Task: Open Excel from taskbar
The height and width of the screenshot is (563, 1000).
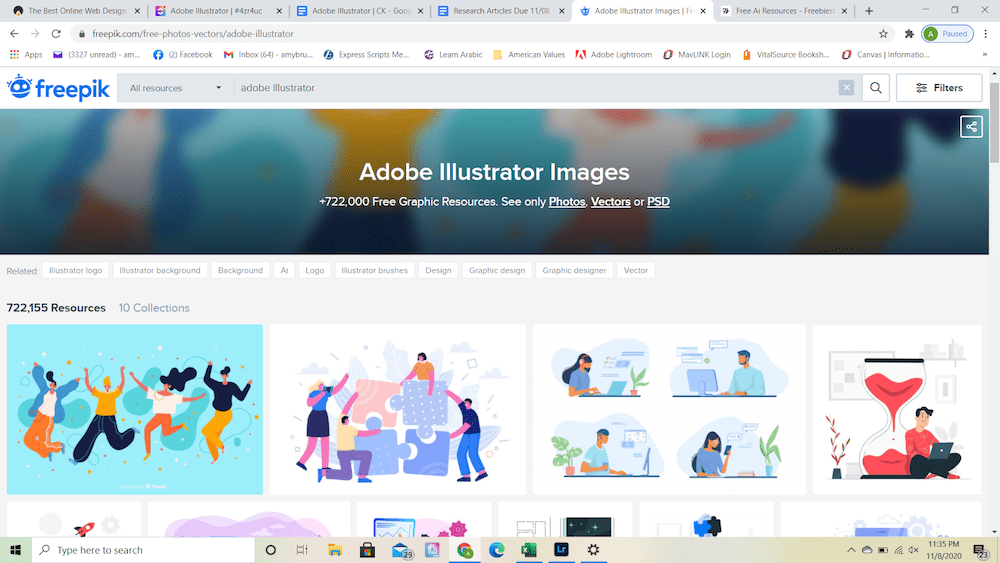Action: click(529, 550)
